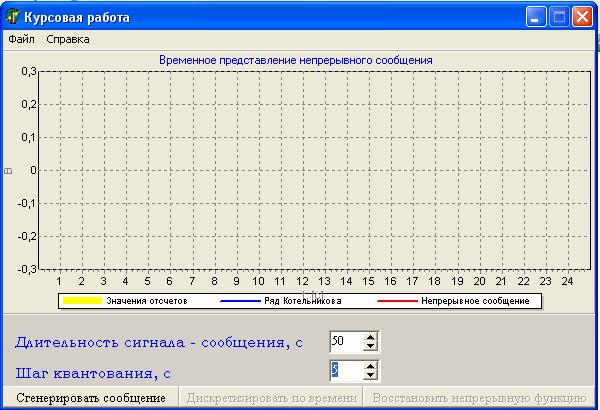Minimize the Курсовая работа window
This screenshot has height=410, width=600.
pyautogui.click(x=536, y=17)
